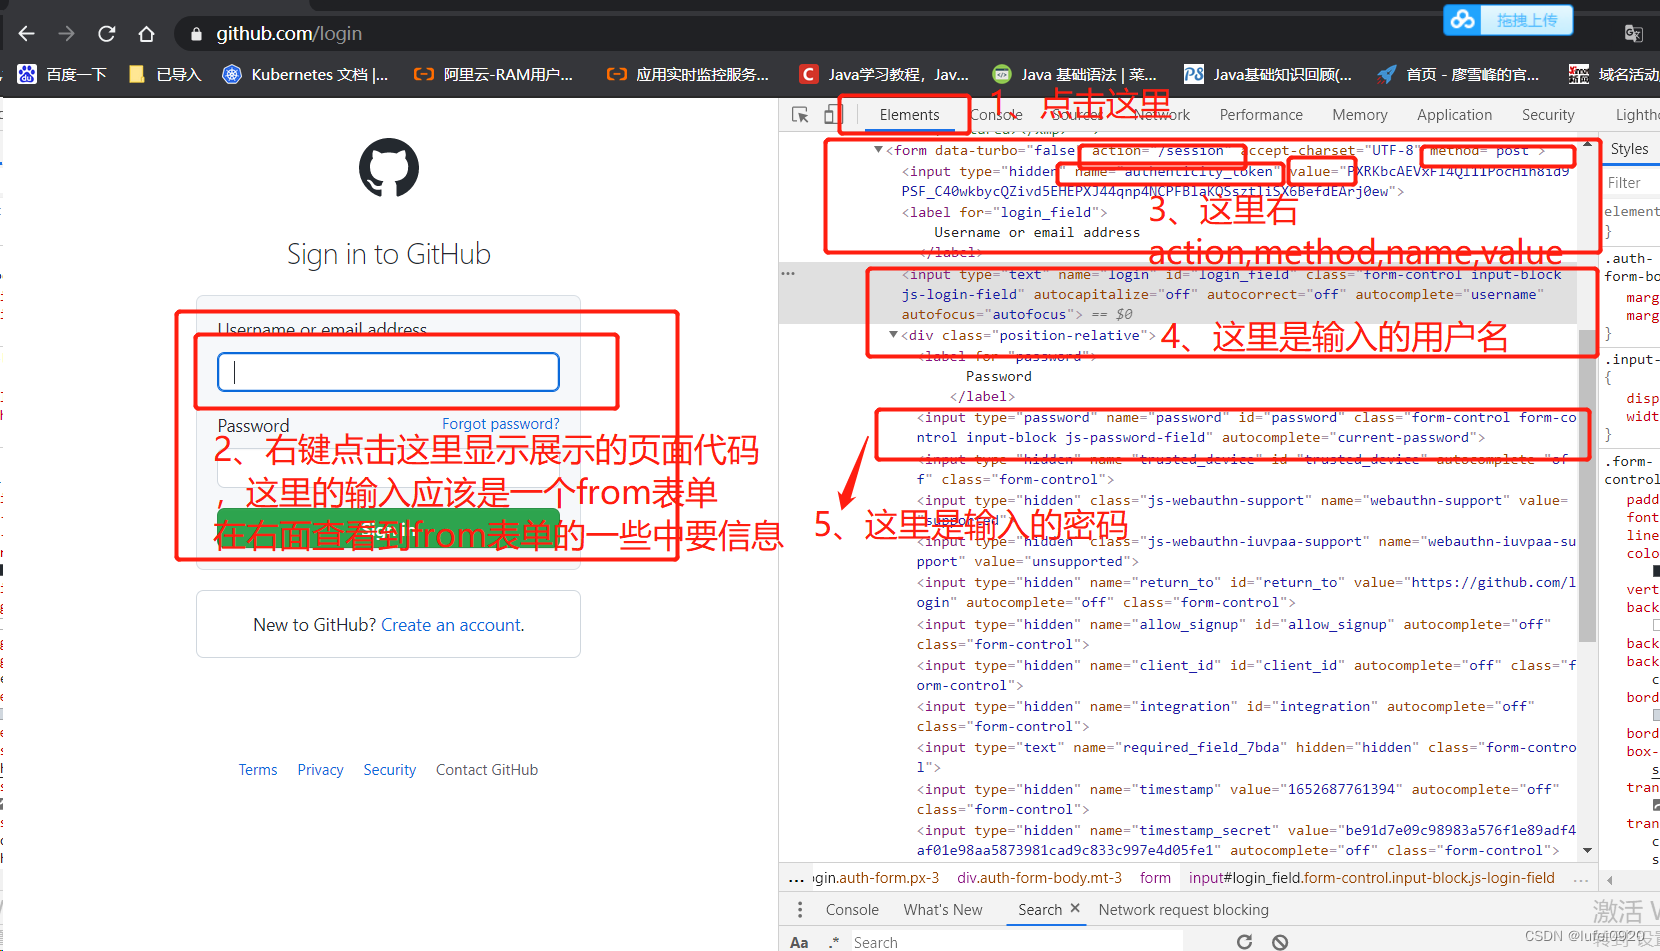Switch to the What's New drawer tab

click(943, 910)
